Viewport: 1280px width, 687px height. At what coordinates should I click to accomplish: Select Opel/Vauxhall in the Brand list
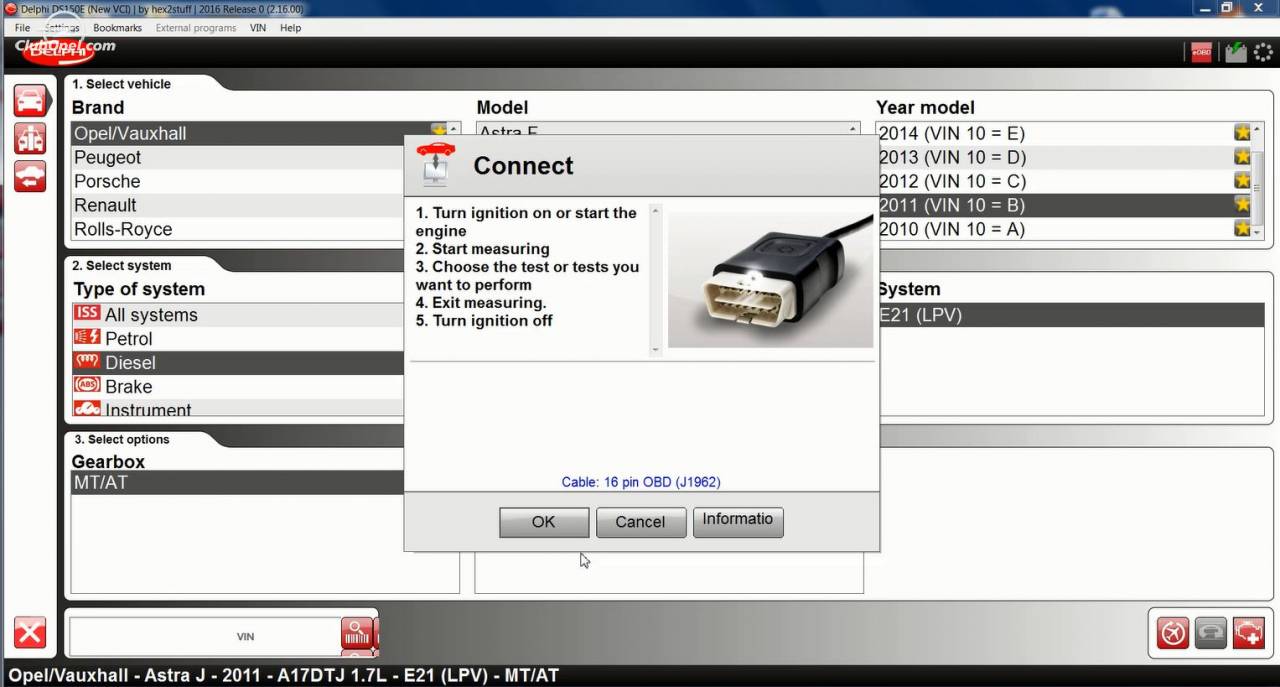[x=238, y=133]
